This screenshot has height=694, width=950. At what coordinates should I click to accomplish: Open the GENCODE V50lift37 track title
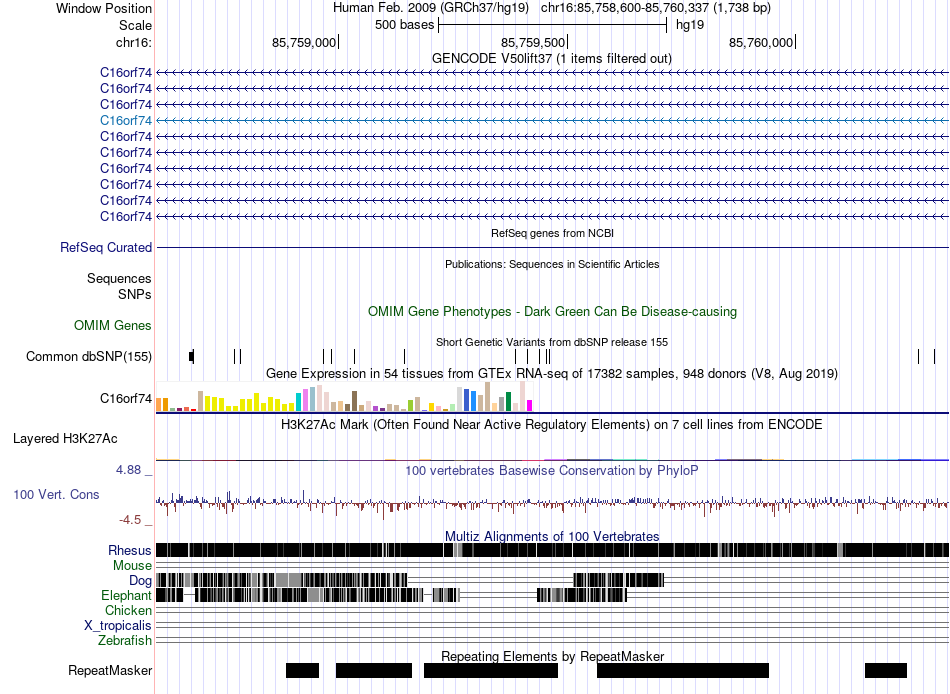click(x=551, y=58)
